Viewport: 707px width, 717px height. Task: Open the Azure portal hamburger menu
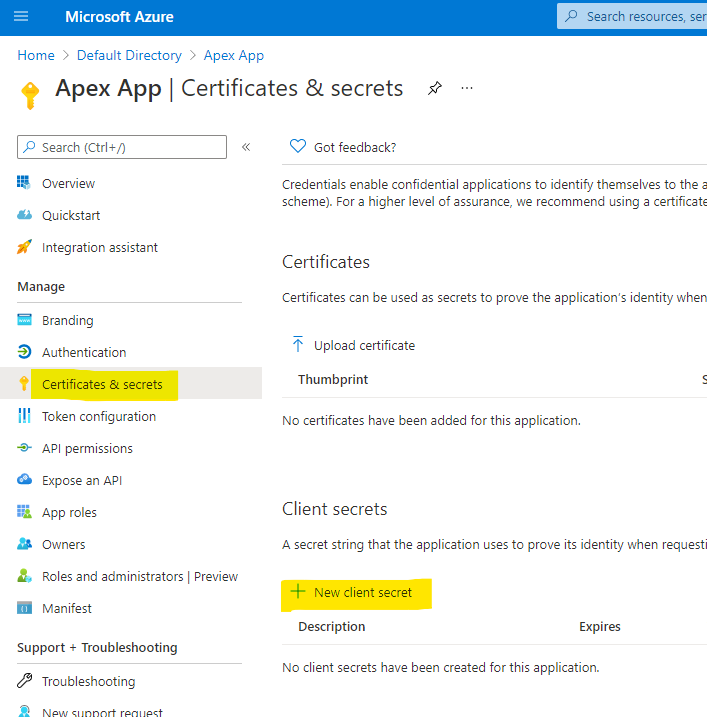point(21,17)
